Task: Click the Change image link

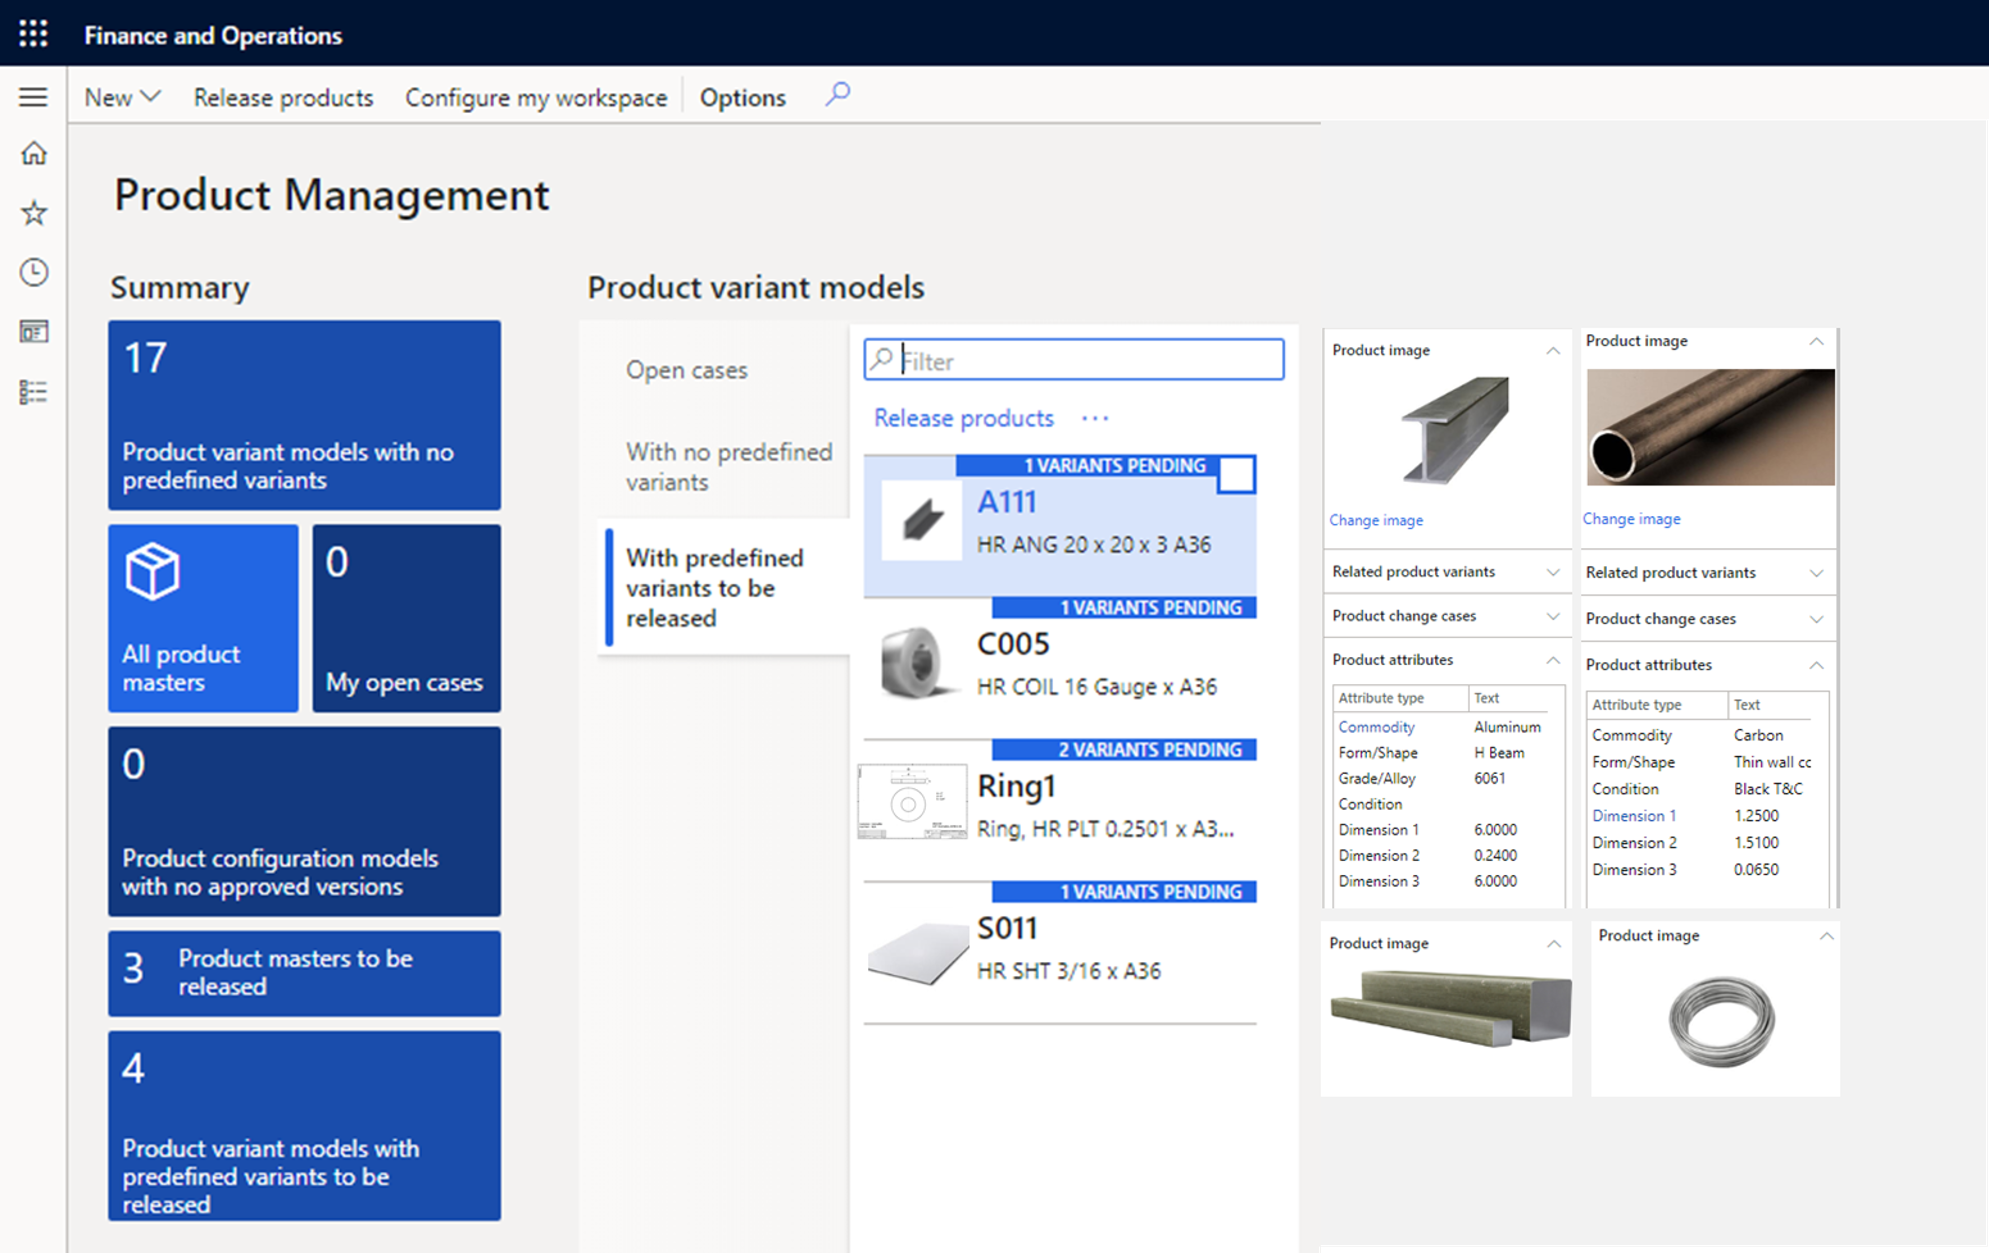Action: point(1376,520)
